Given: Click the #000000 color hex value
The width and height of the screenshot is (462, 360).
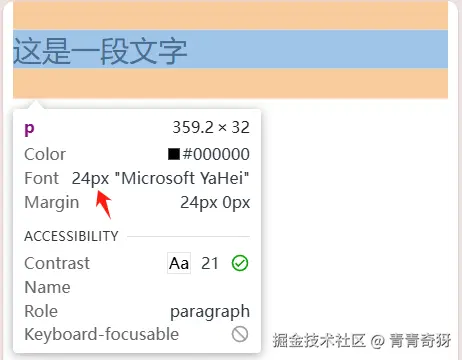Looking at the screenshot, I should click(x=216, y=154).
